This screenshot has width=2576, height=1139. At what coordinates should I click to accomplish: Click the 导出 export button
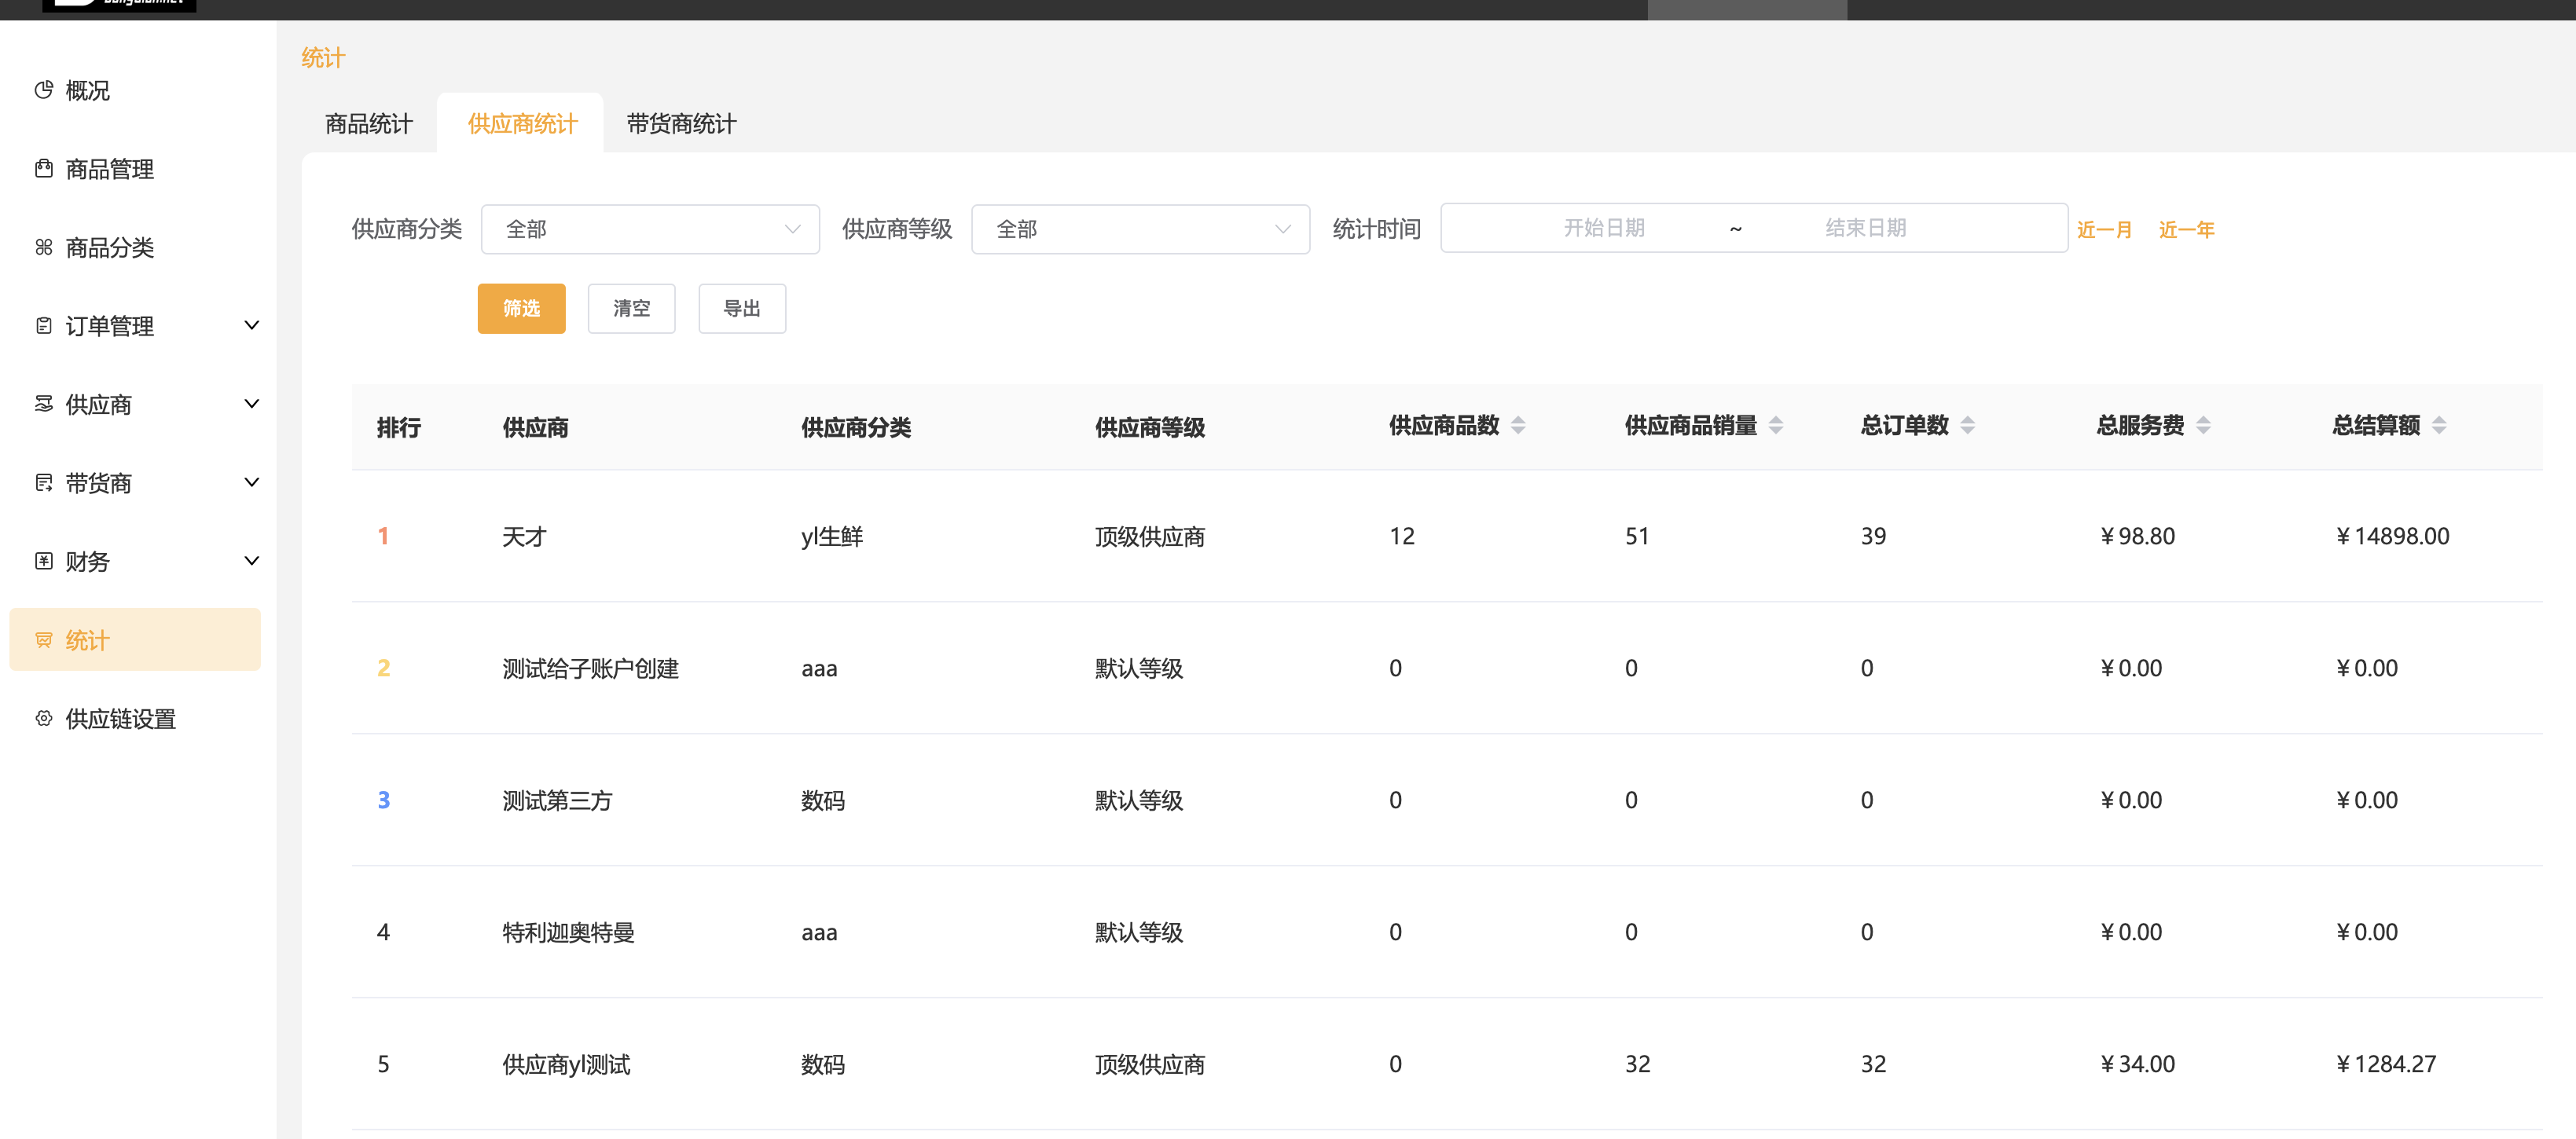(x=741, y=308)
